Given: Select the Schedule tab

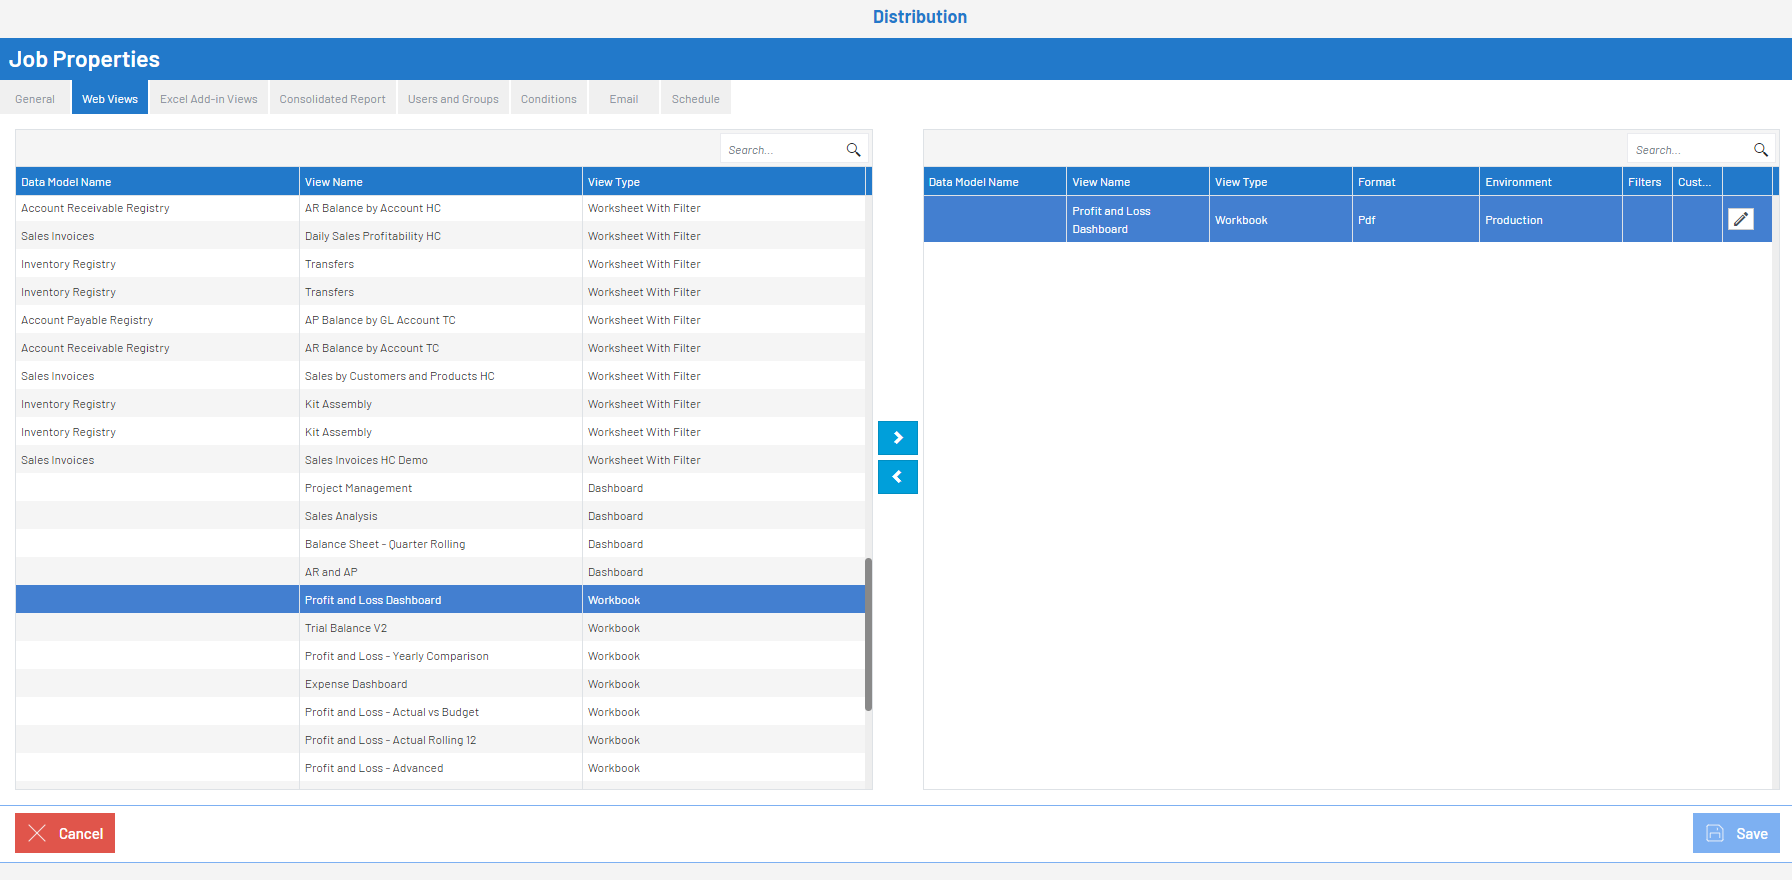Looking at the screenshot, I should (x=695, y=99).
